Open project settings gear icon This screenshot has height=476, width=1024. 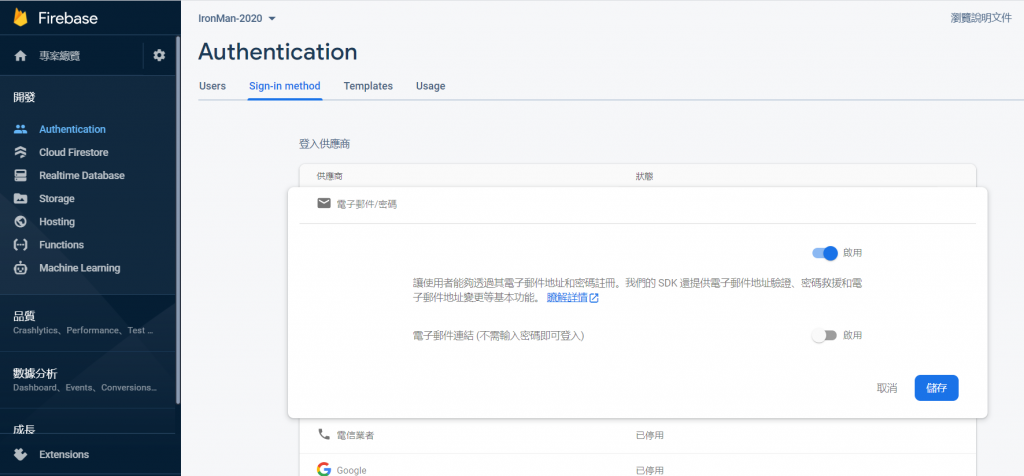pos(159,56)
